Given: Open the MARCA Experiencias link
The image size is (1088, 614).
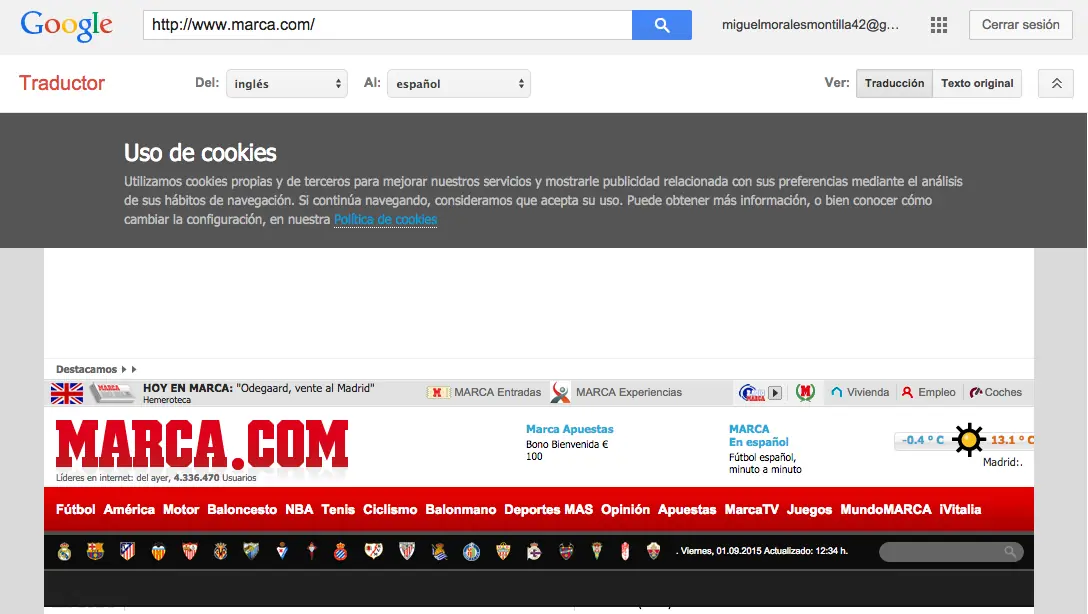Looking at the screenshot, I should (x=616, y=393).
